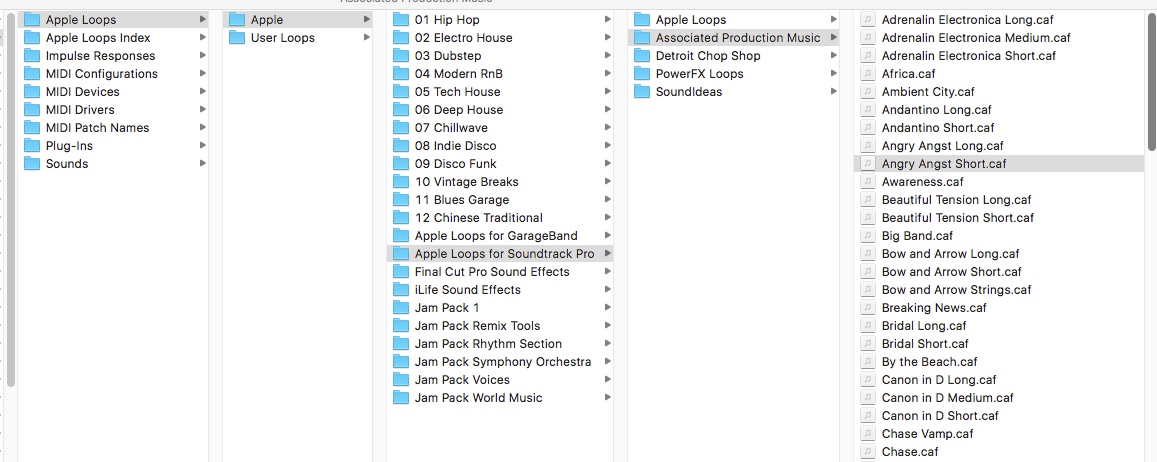The width and height of the screenshot is (1157, 462).
Task: Click the Detroit Chop Shop folder icon
Action: (642, 55)
